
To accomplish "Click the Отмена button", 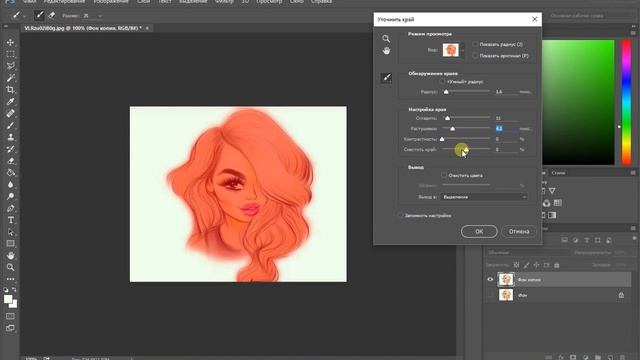I will coord(519,231).
